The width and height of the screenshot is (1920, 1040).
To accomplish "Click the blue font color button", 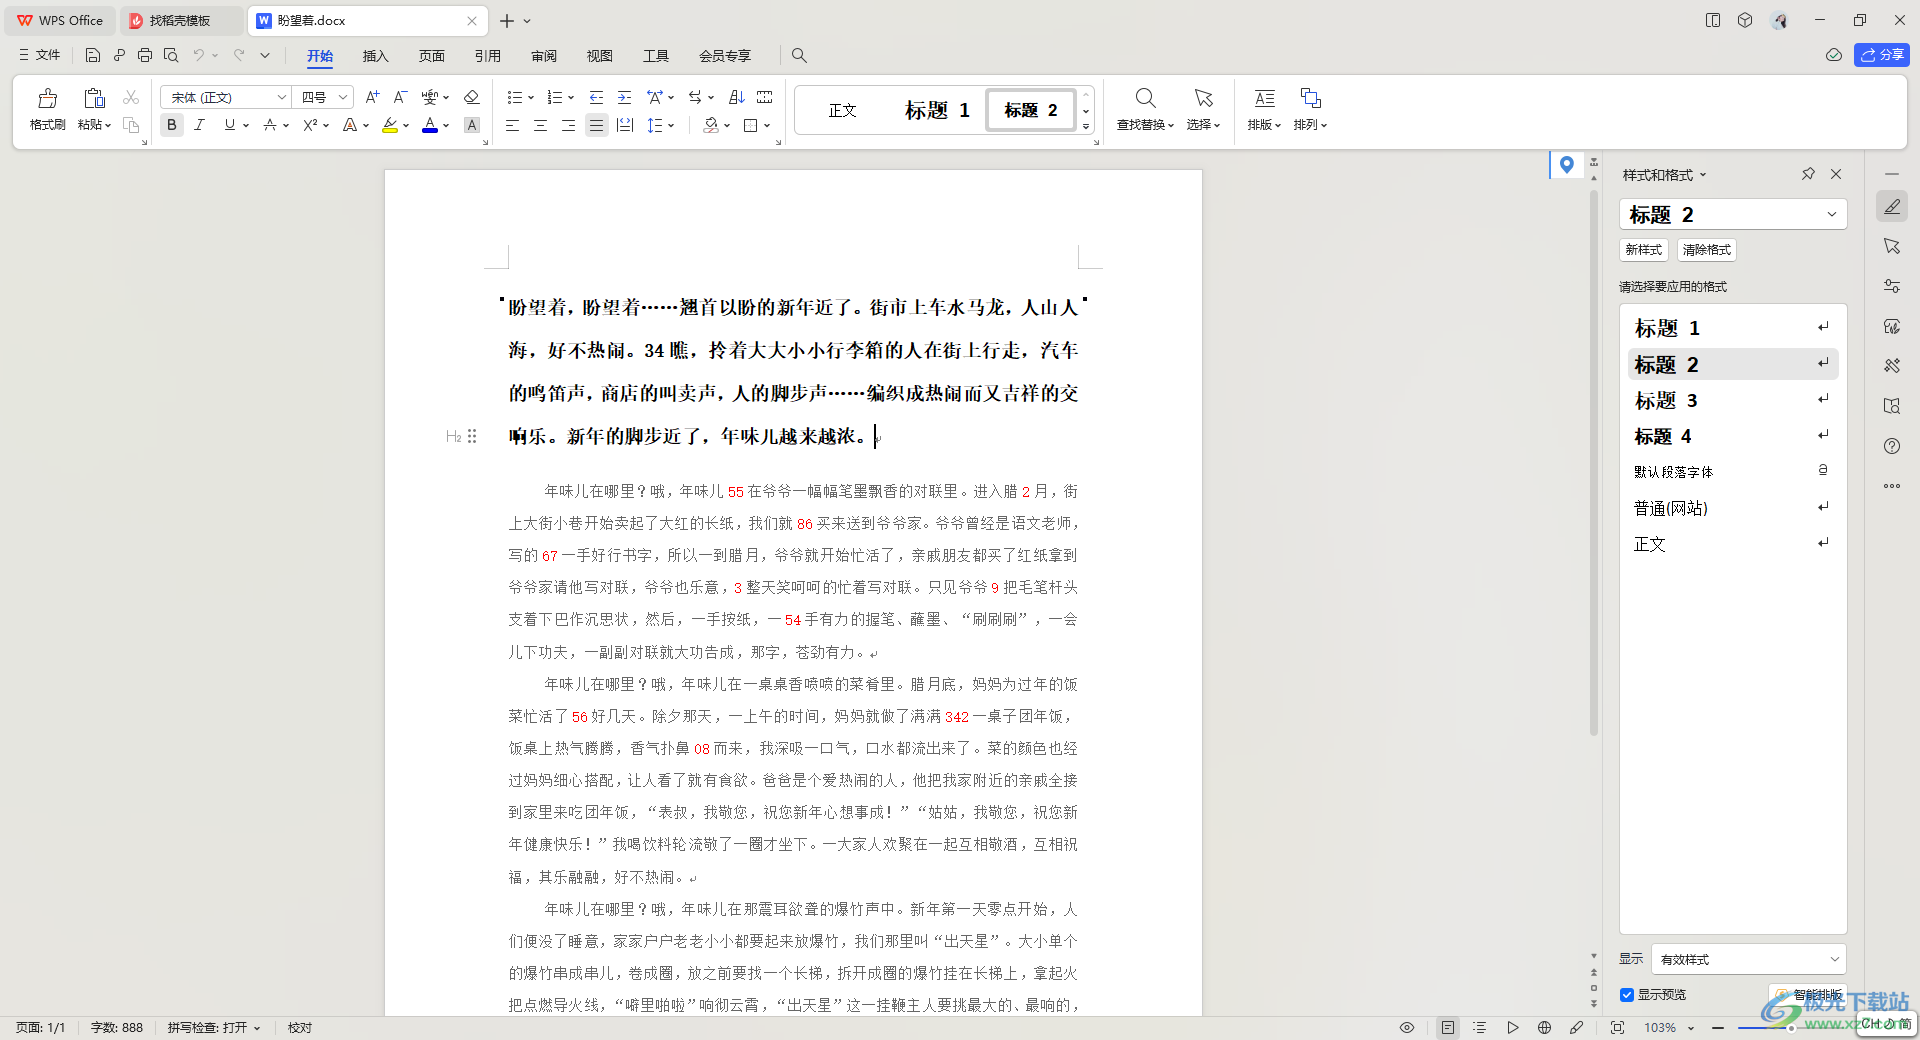I will click(x=430, y=125).
